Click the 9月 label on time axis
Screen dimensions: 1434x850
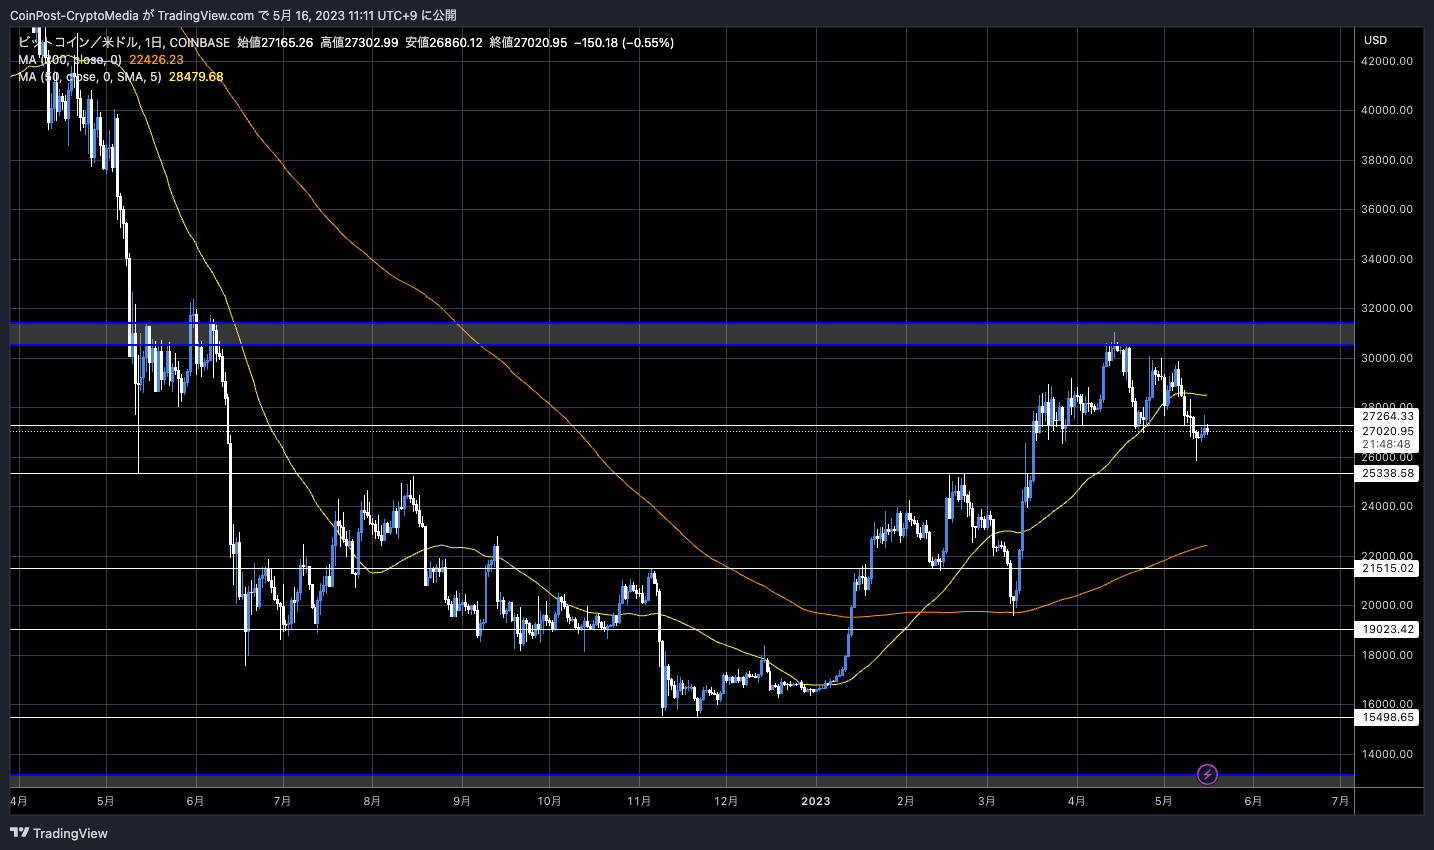tap(461, 801)
